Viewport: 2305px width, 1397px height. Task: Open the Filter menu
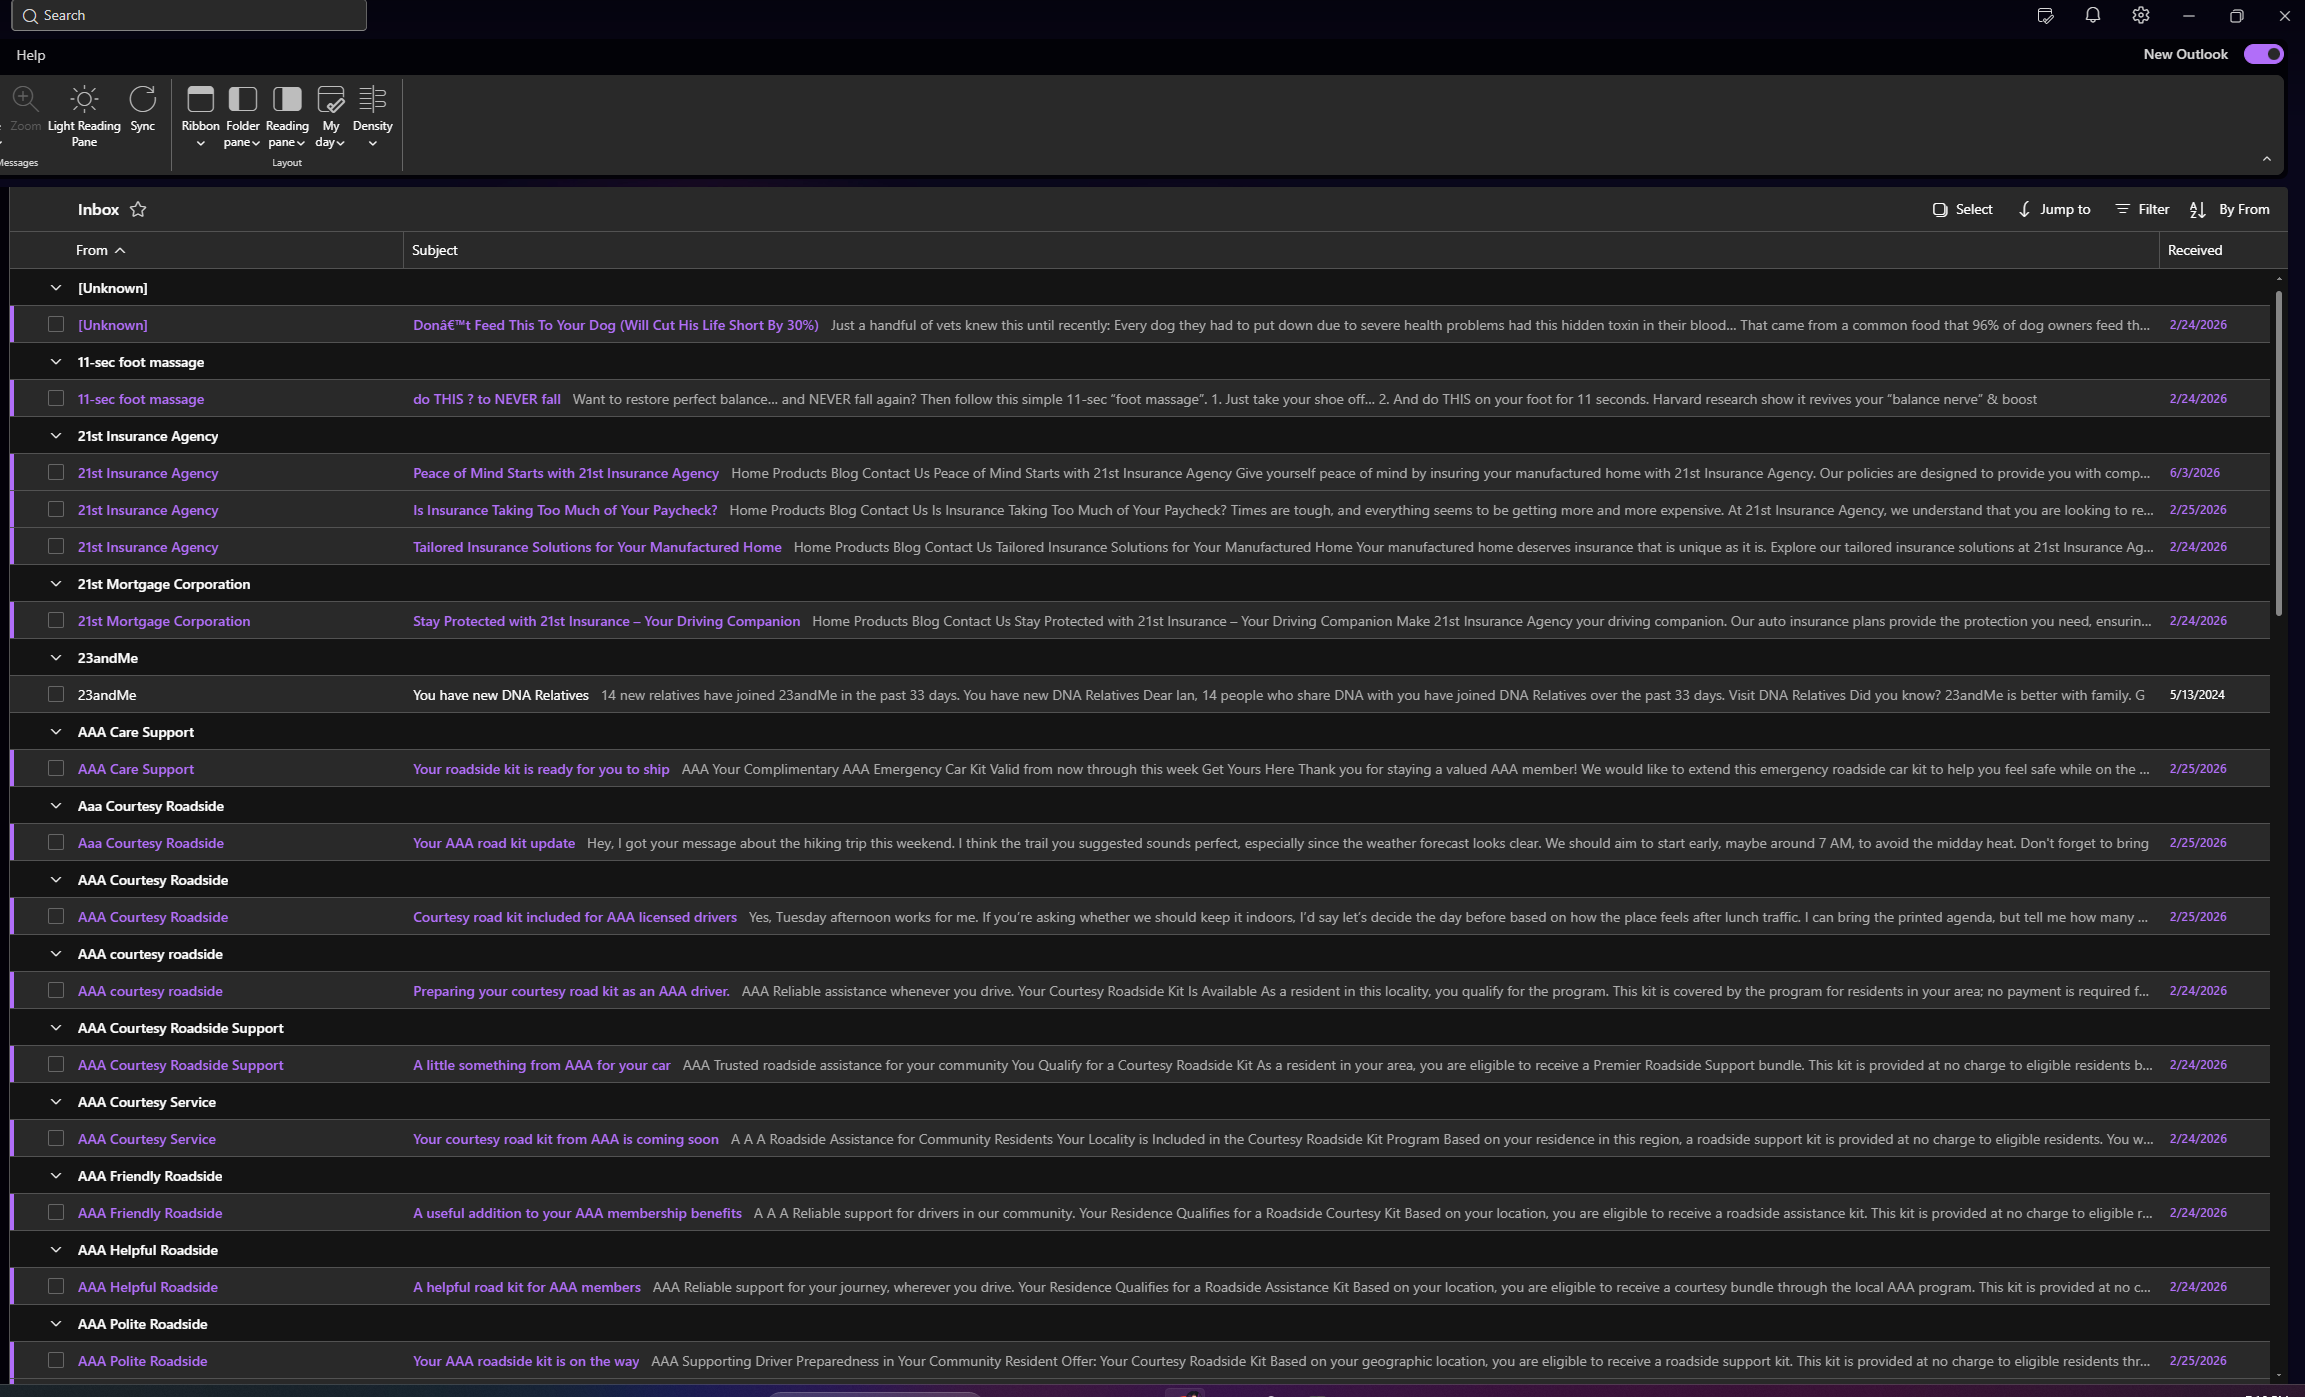coord(2142,209)
